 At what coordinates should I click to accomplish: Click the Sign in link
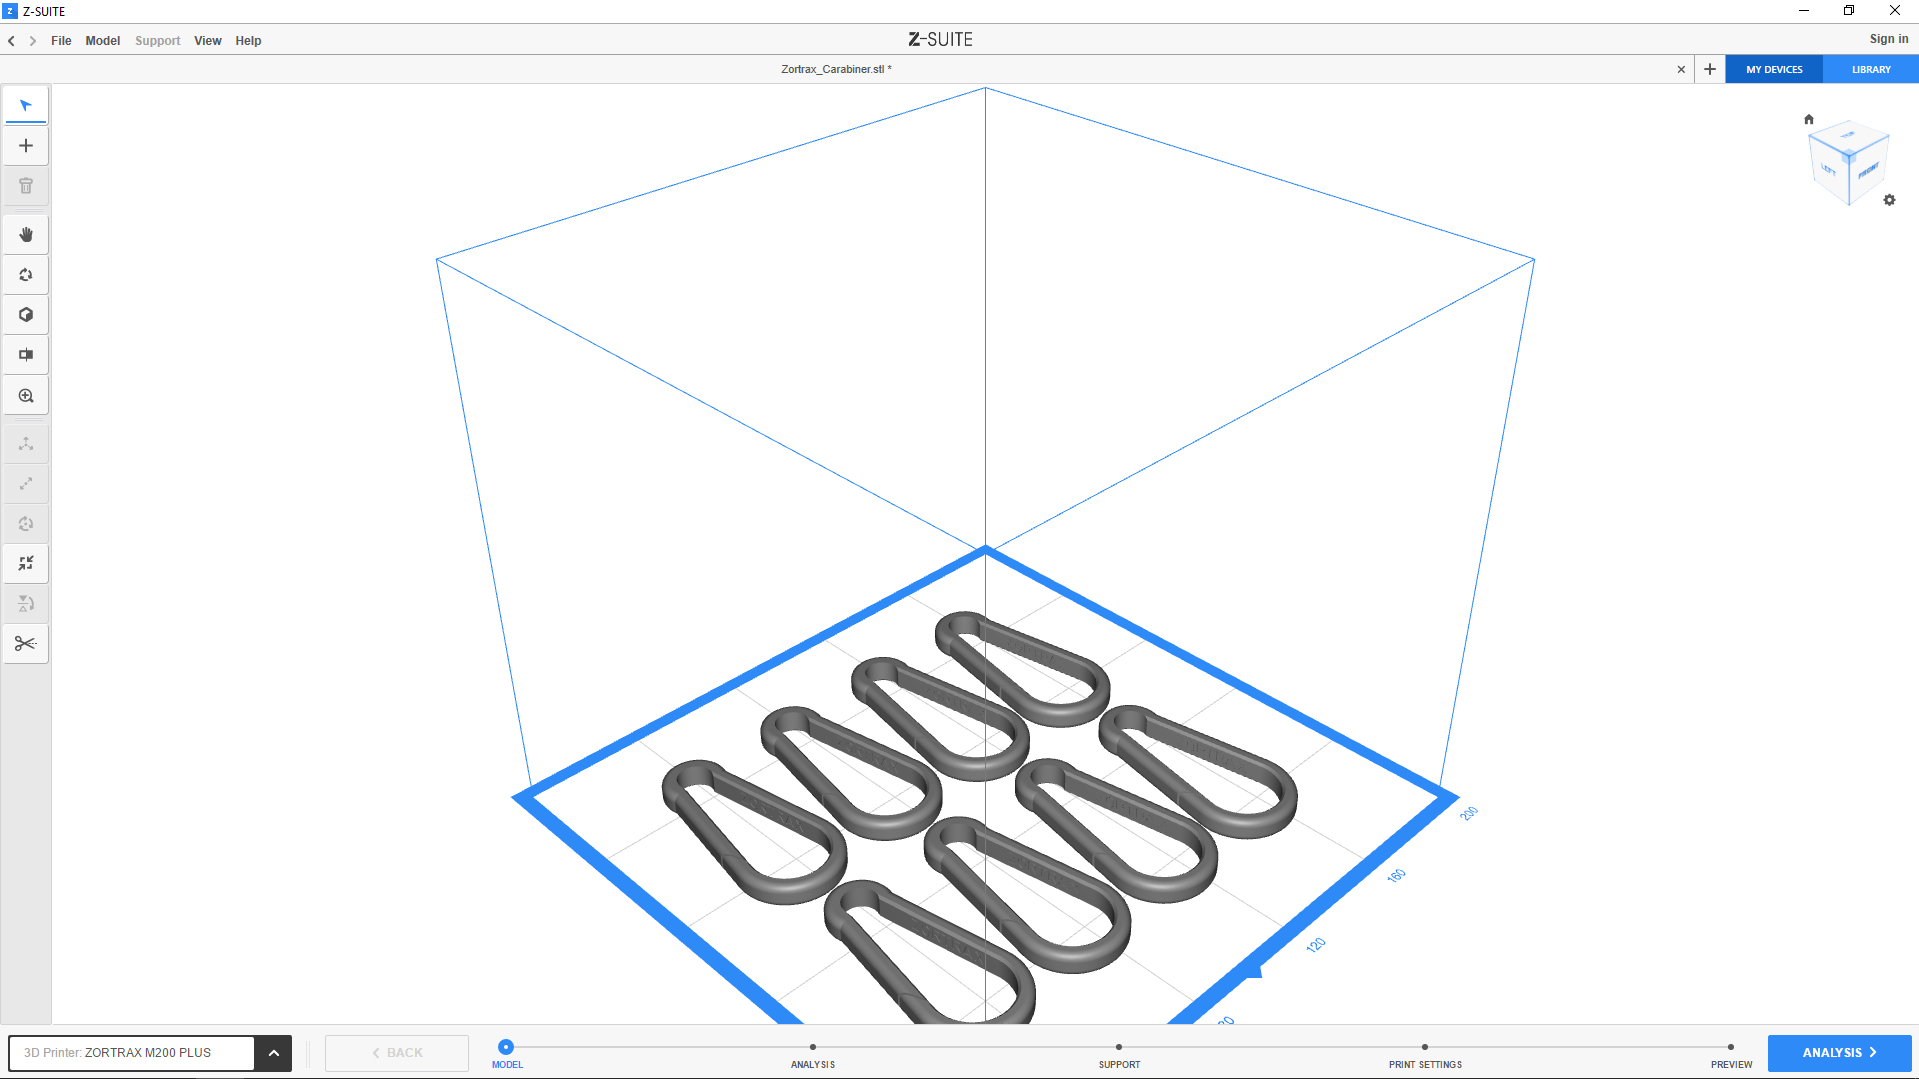pyautogui.click(x=1888, y=39)
